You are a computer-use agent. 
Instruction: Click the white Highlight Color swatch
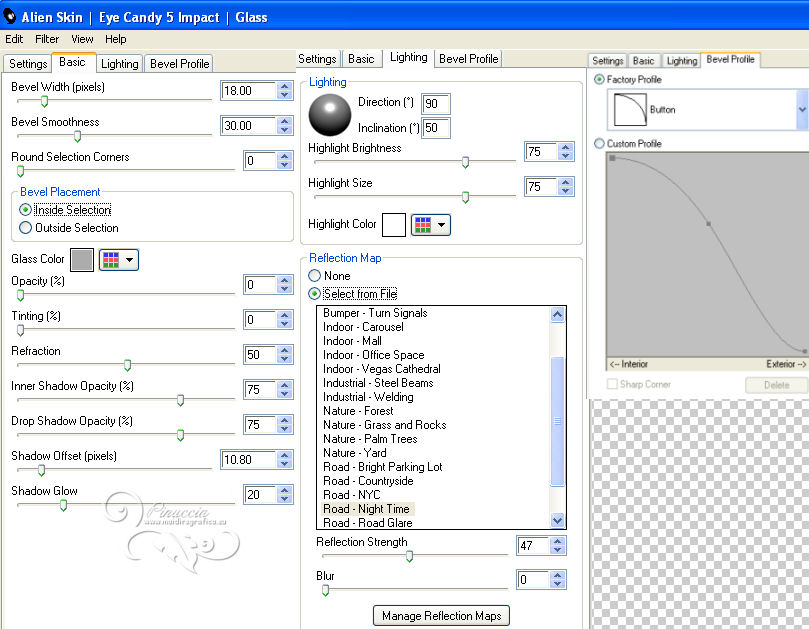394,225
